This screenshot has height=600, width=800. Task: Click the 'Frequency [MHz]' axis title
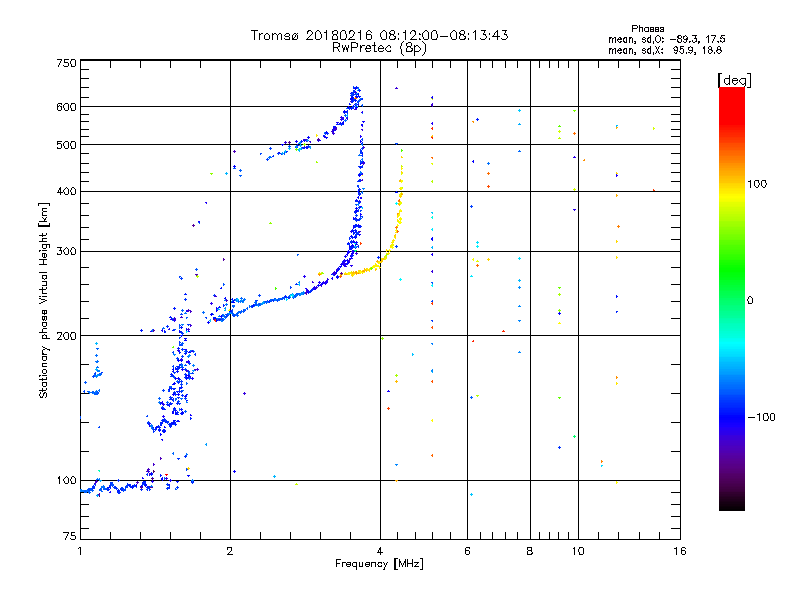tap(379, 564)
